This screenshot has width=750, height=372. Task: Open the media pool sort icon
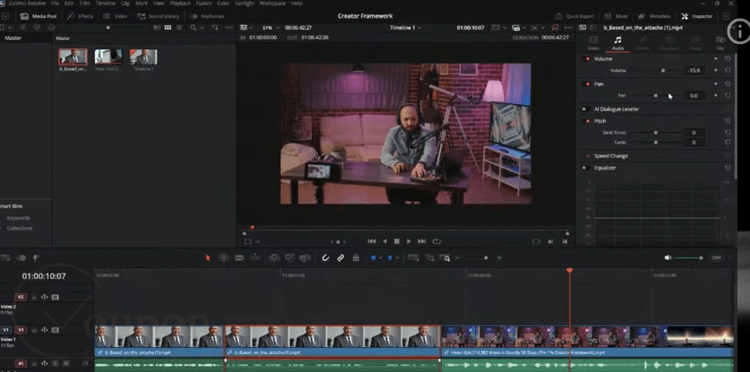coord(215,28)
